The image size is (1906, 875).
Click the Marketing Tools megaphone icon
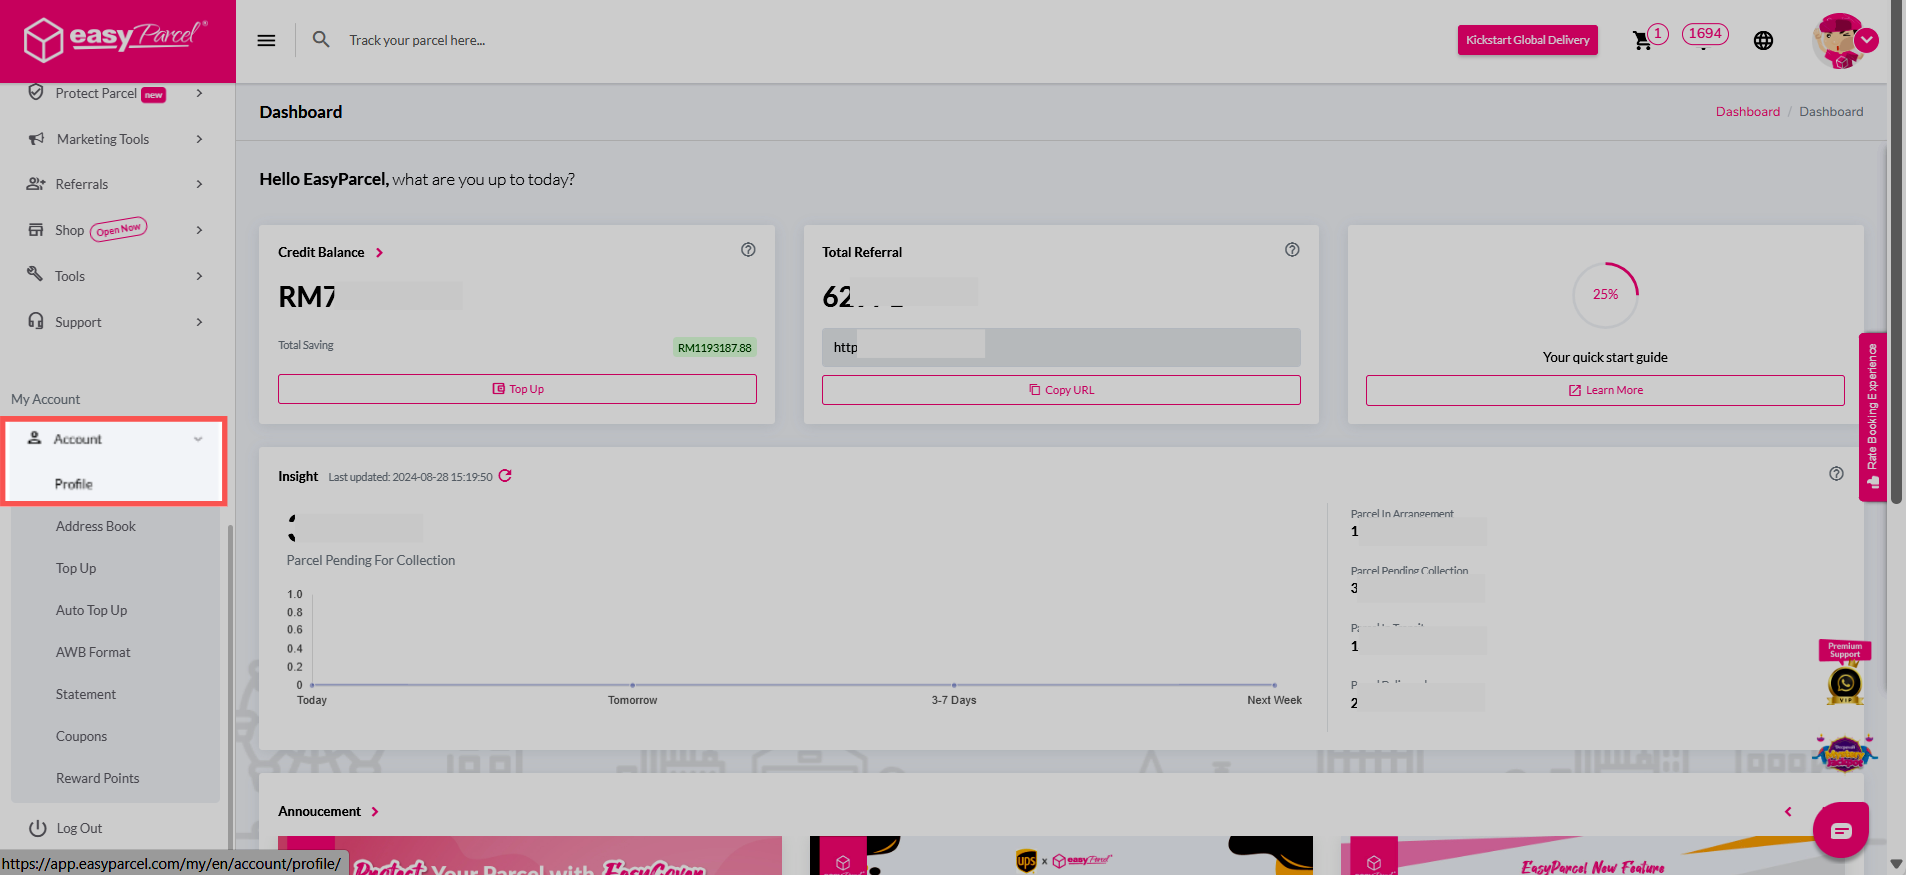(x=36, y=139)
